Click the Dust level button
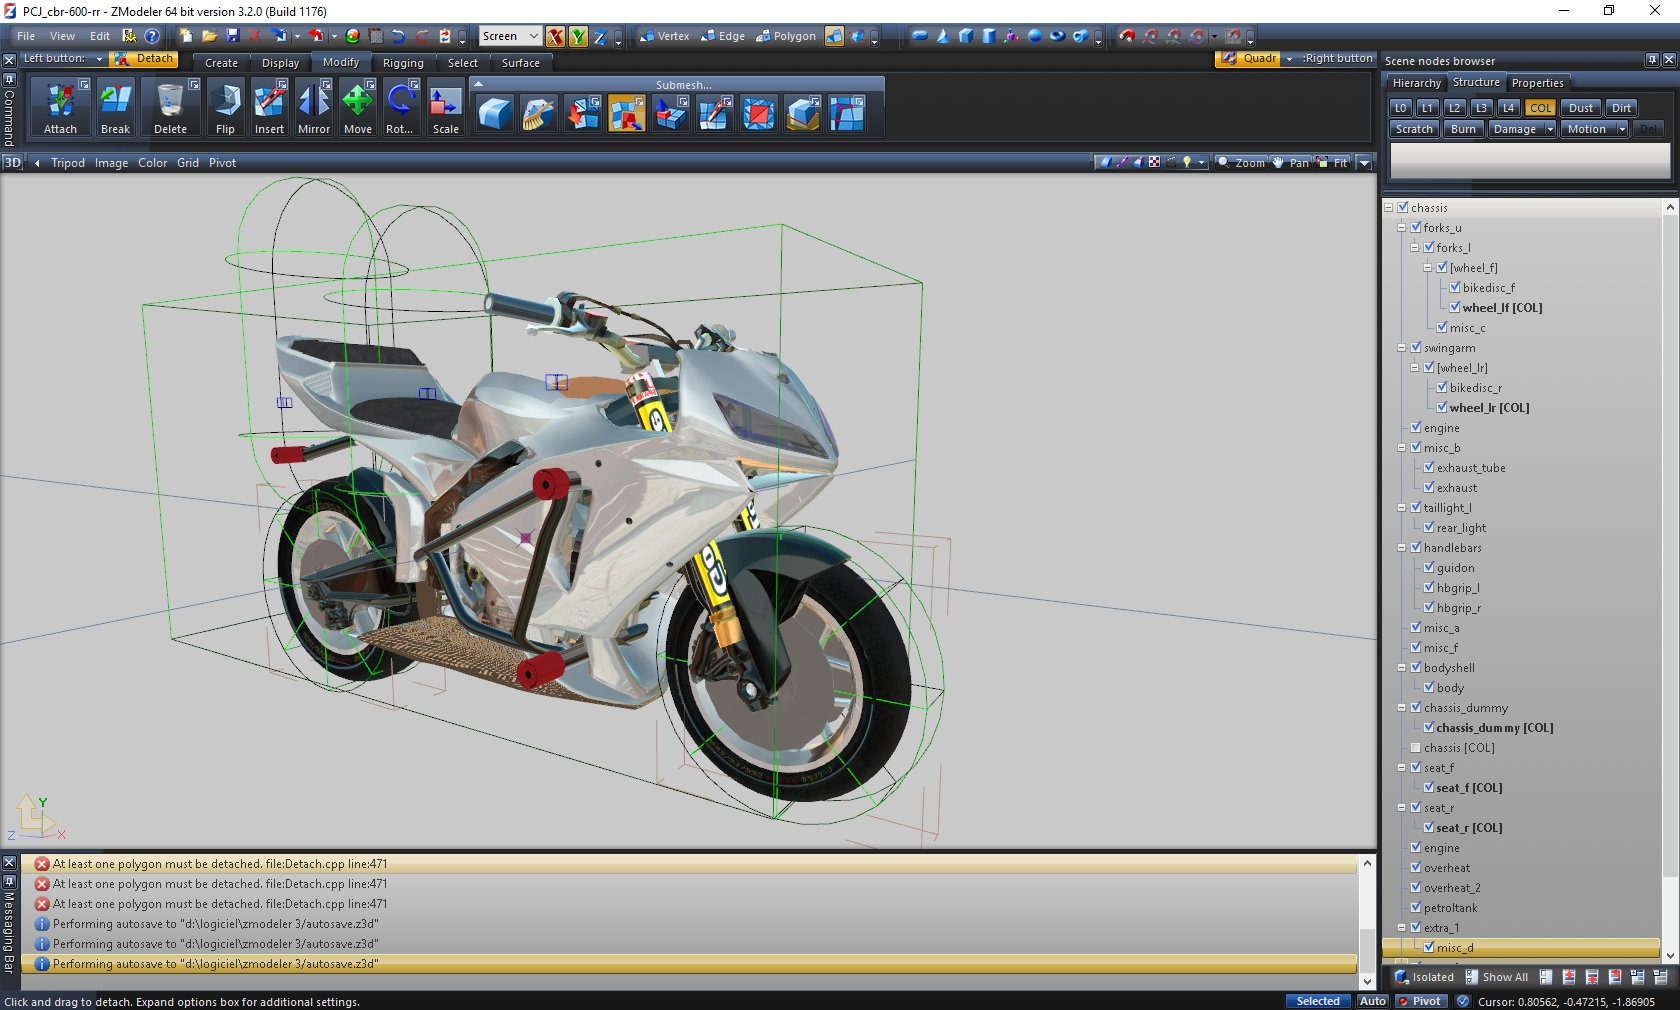The width and height of the screenshot is (1680, 1010). [1580, 108]
